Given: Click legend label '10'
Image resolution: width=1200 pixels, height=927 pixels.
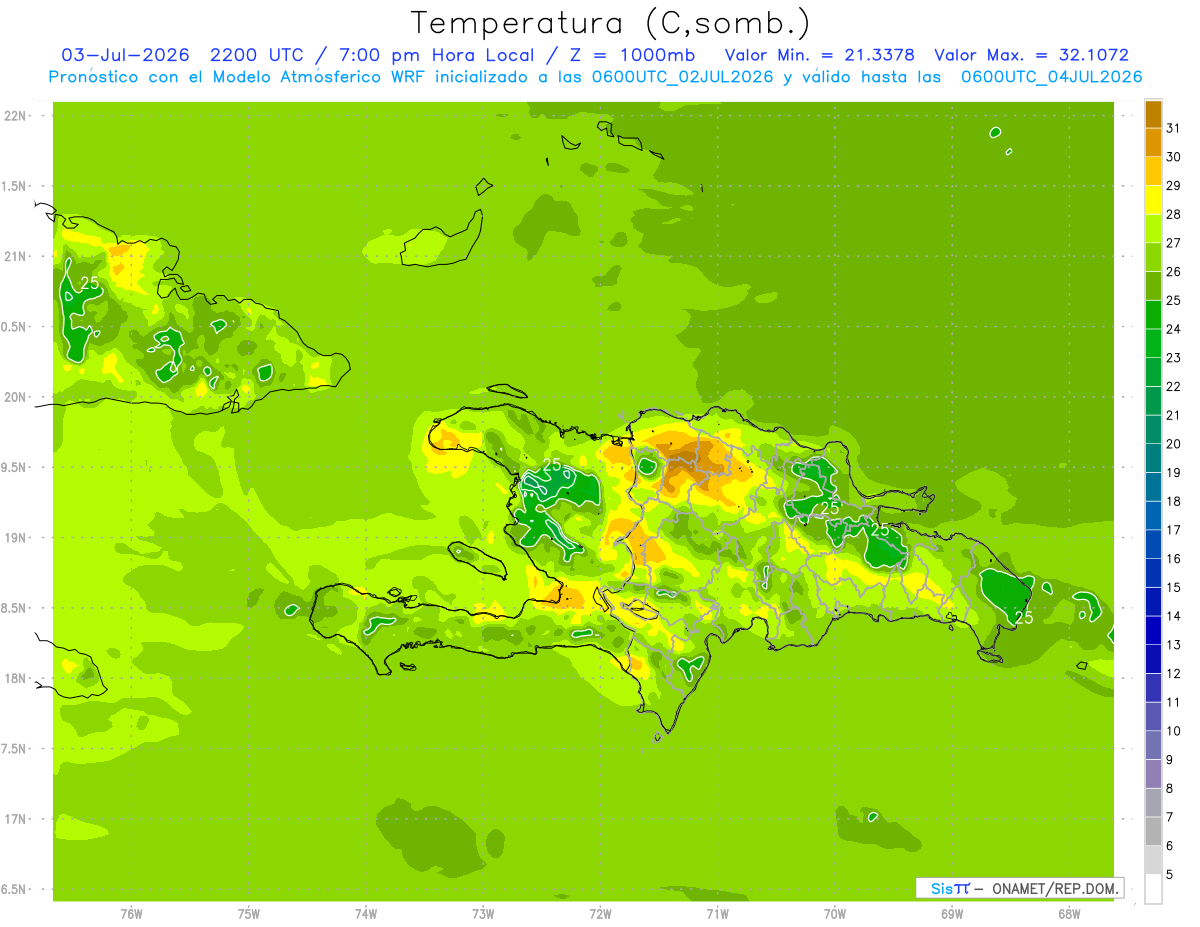Looking at the screenshot, I should (x=1173, y=731).
